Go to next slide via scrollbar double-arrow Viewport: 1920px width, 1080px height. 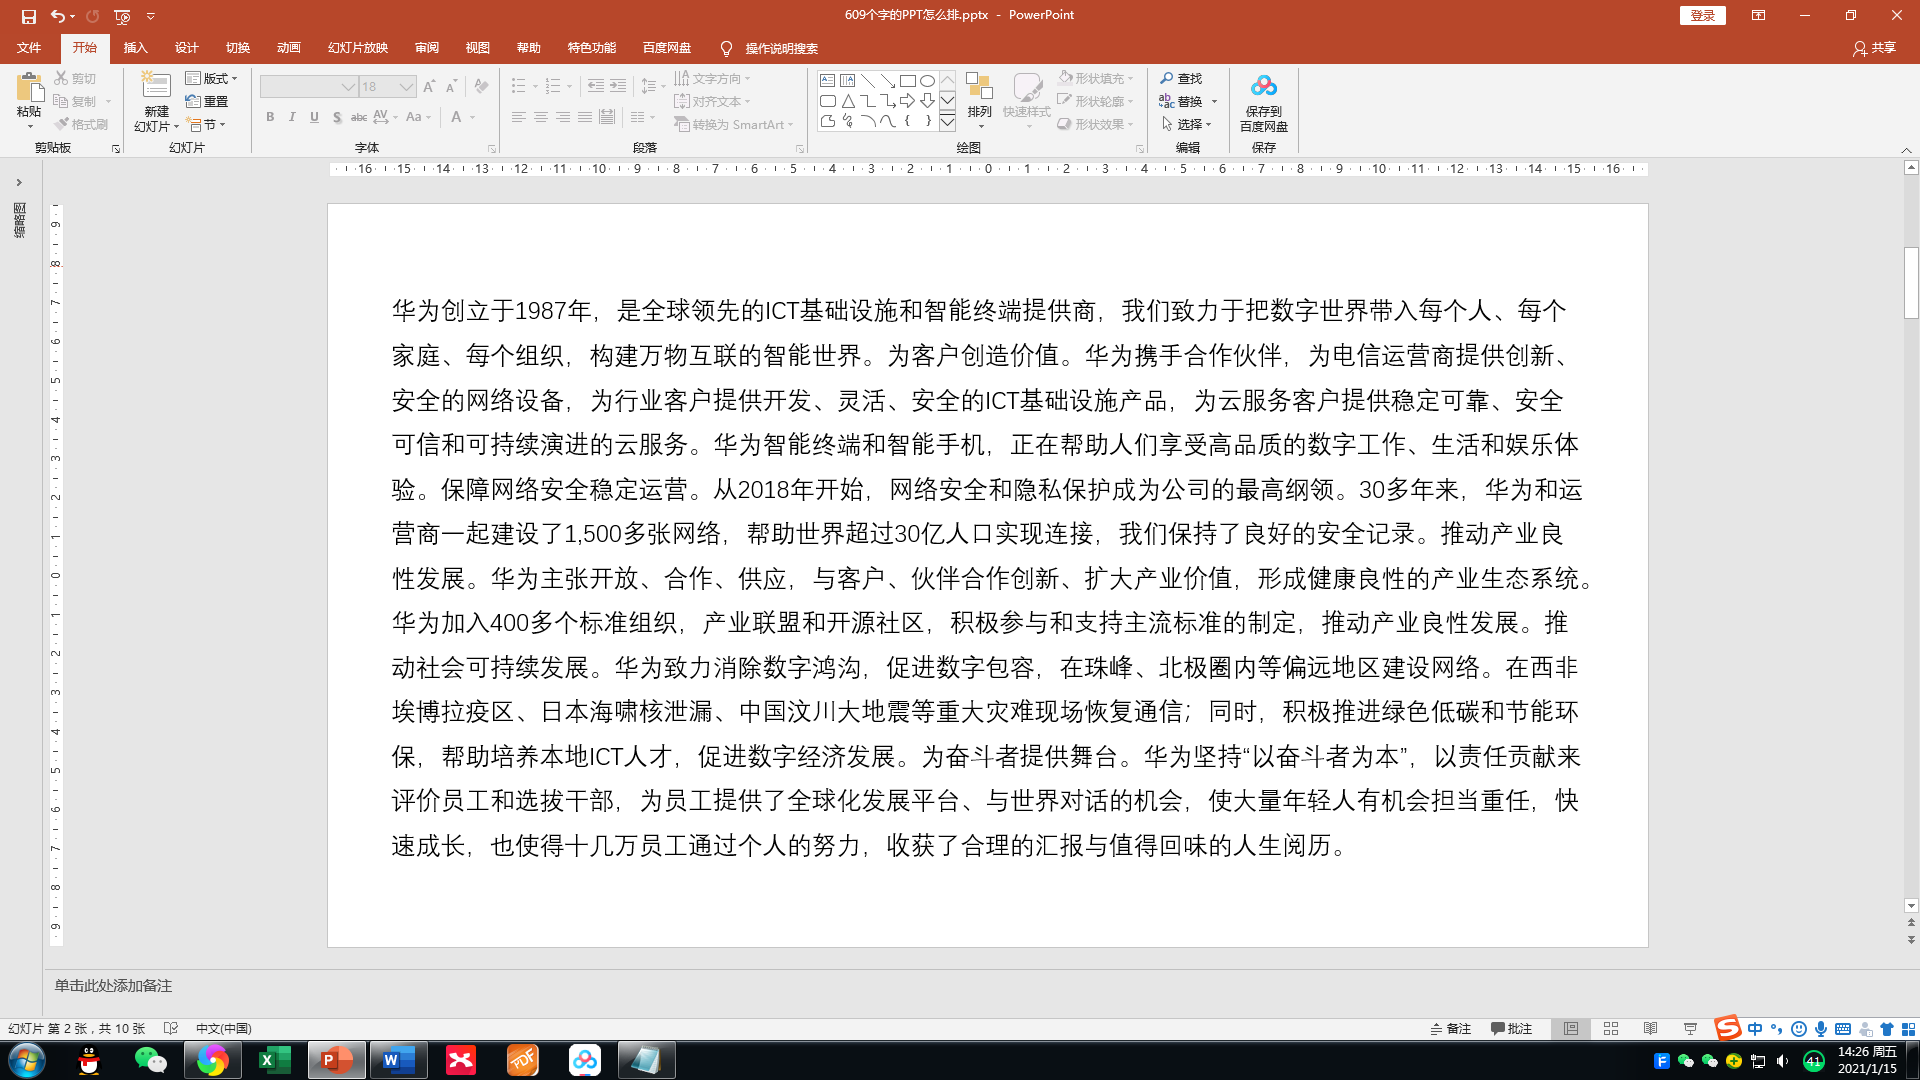(1911, 940)
